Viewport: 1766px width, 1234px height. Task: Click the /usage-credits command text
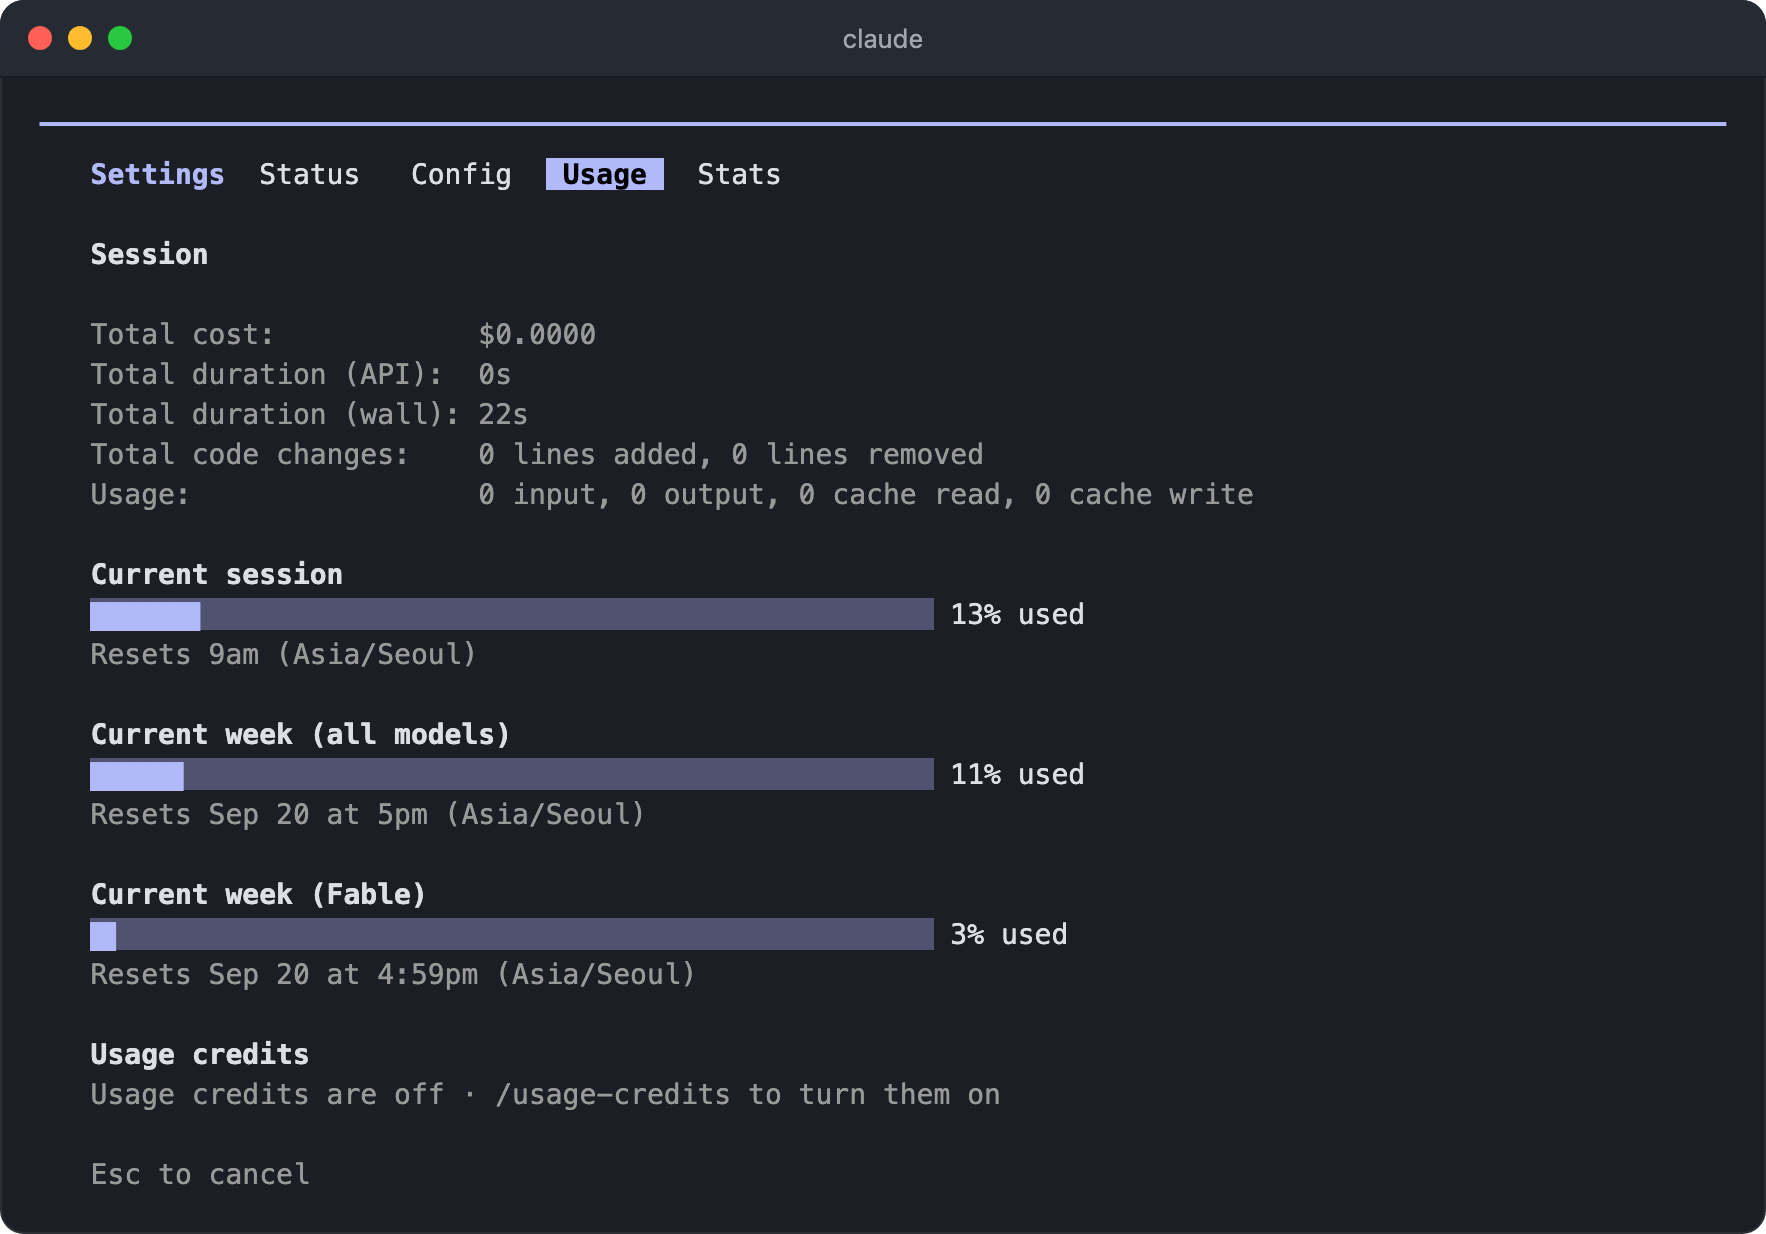613,1094
